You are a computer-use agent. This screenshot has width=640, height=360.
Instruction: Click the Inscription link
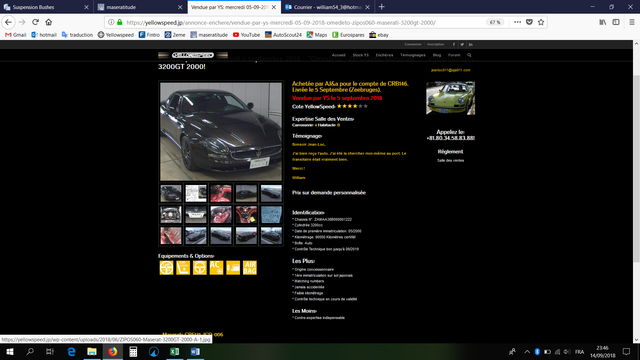436,44
